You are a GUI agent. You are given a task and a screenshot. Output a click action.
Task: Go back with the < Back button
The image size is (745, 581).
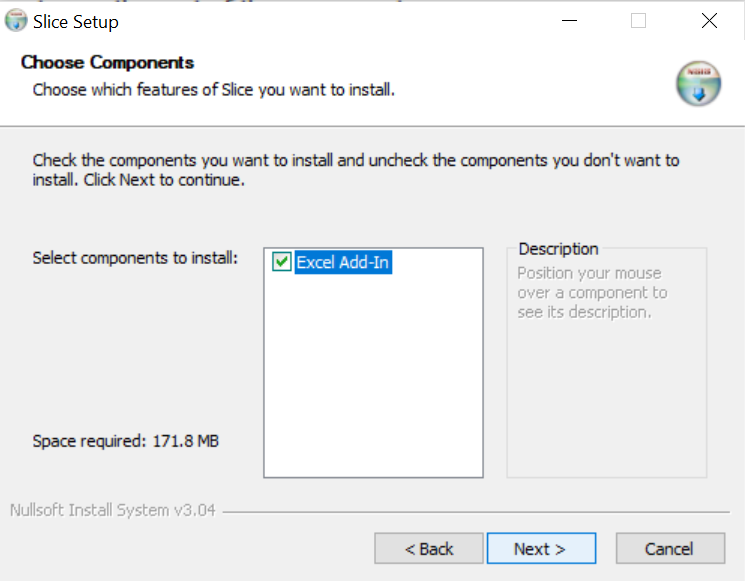tap(429, 549)
